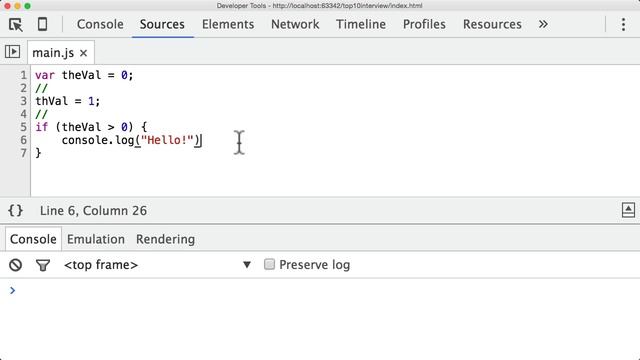Toggle device mode phone icon
Viewport: 640px width, 360px height.
coord(42,24)
